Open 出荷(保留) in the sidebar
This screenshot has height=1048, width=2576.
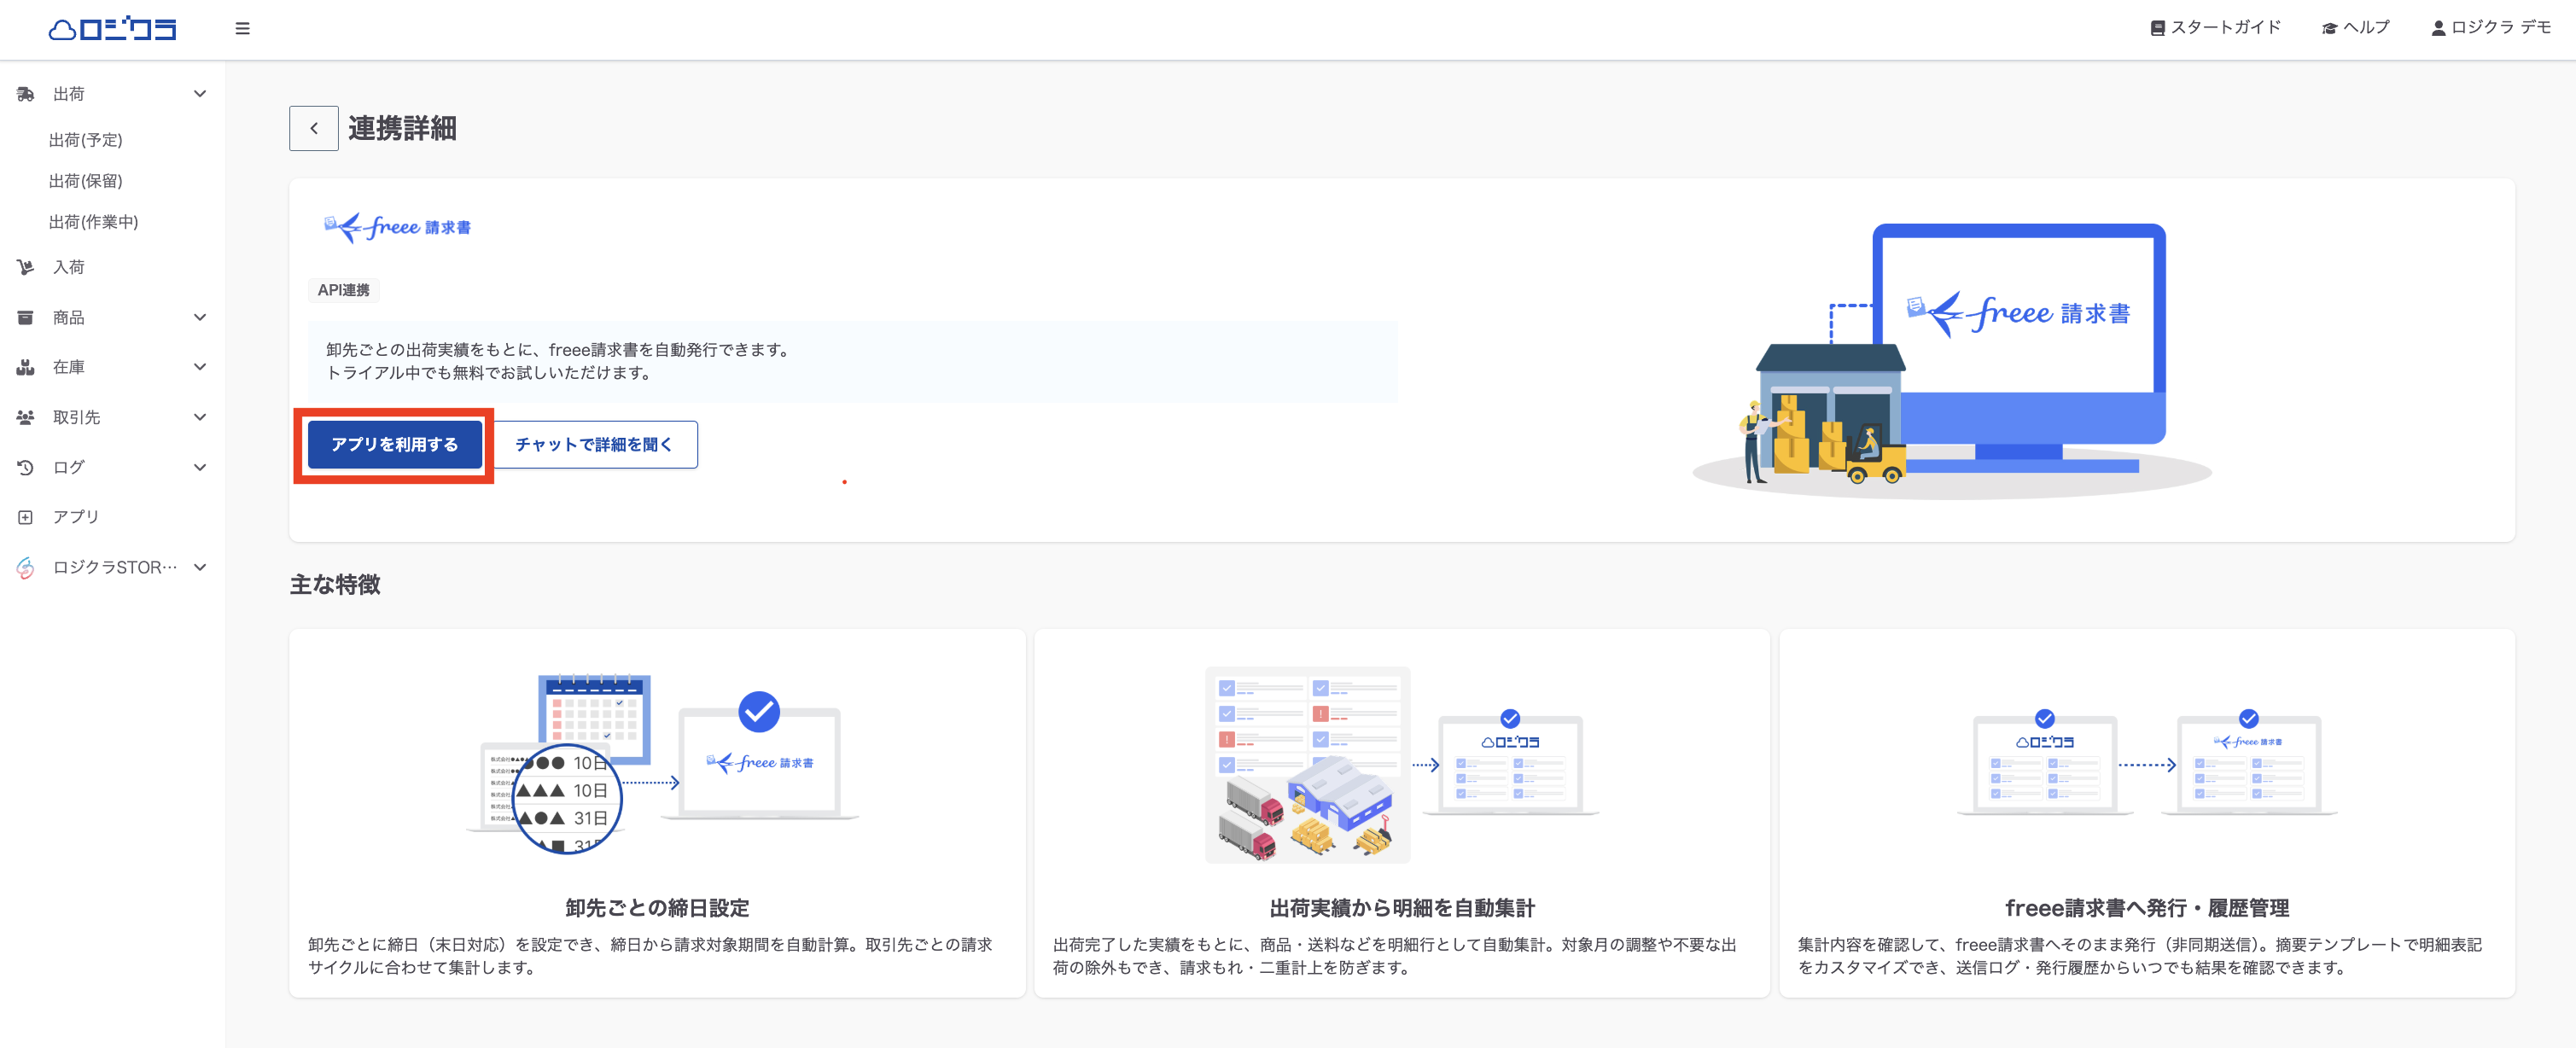[x=86, y=181]
